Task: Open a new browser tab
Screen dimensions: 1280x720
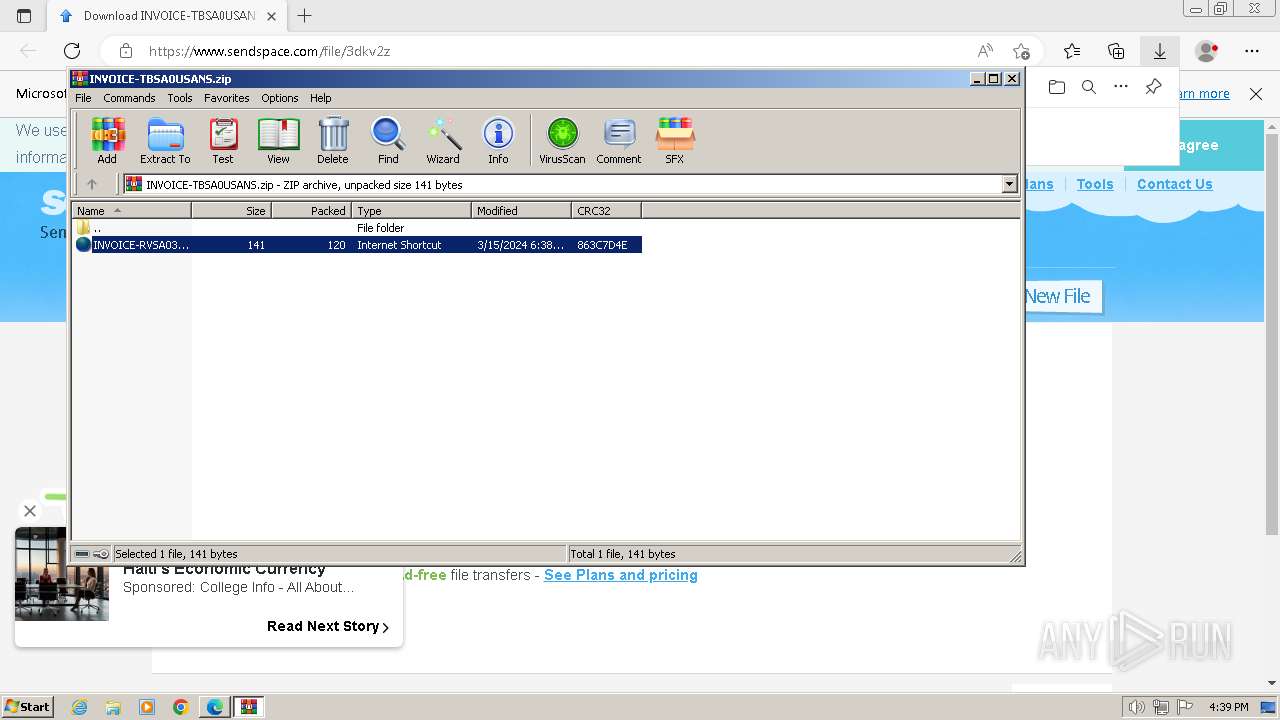Action: pos(305,16)
